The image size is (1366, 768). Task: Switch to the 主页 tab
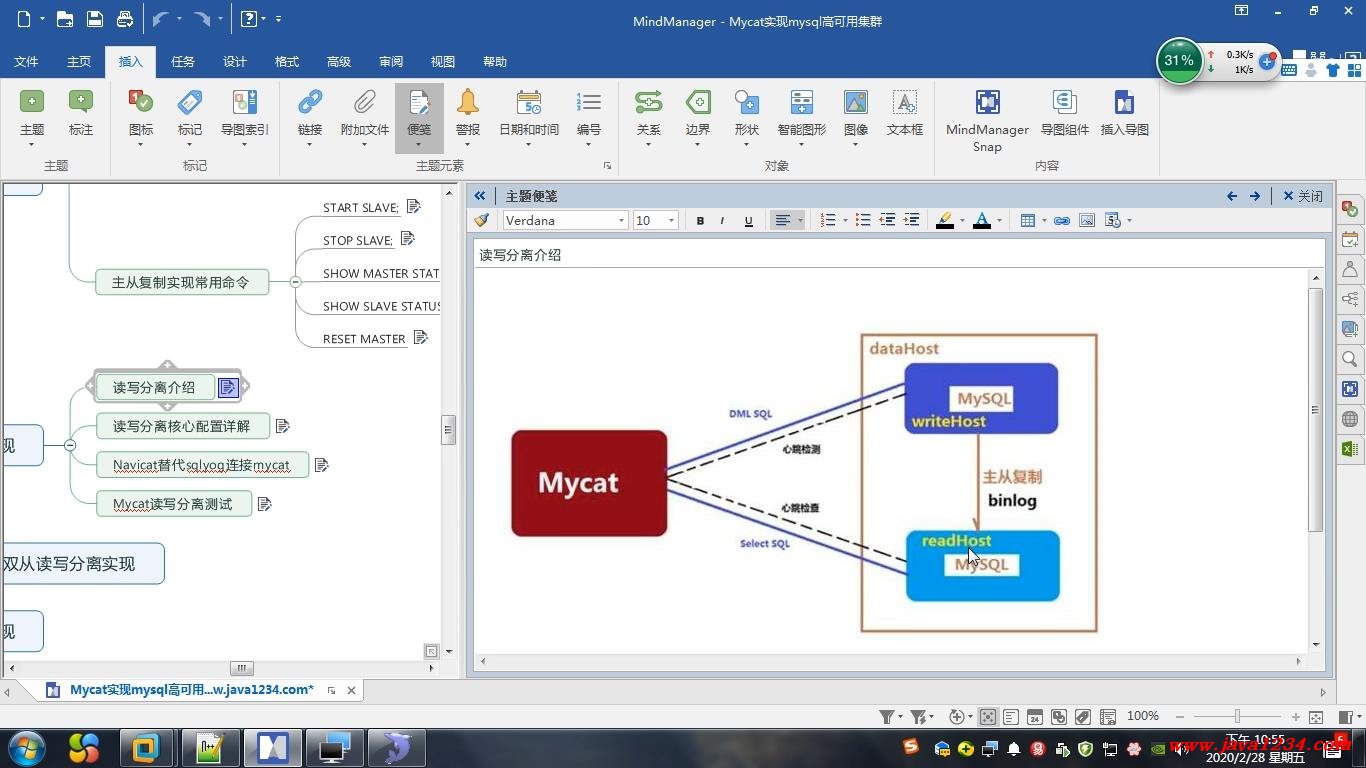coord(79,61)
